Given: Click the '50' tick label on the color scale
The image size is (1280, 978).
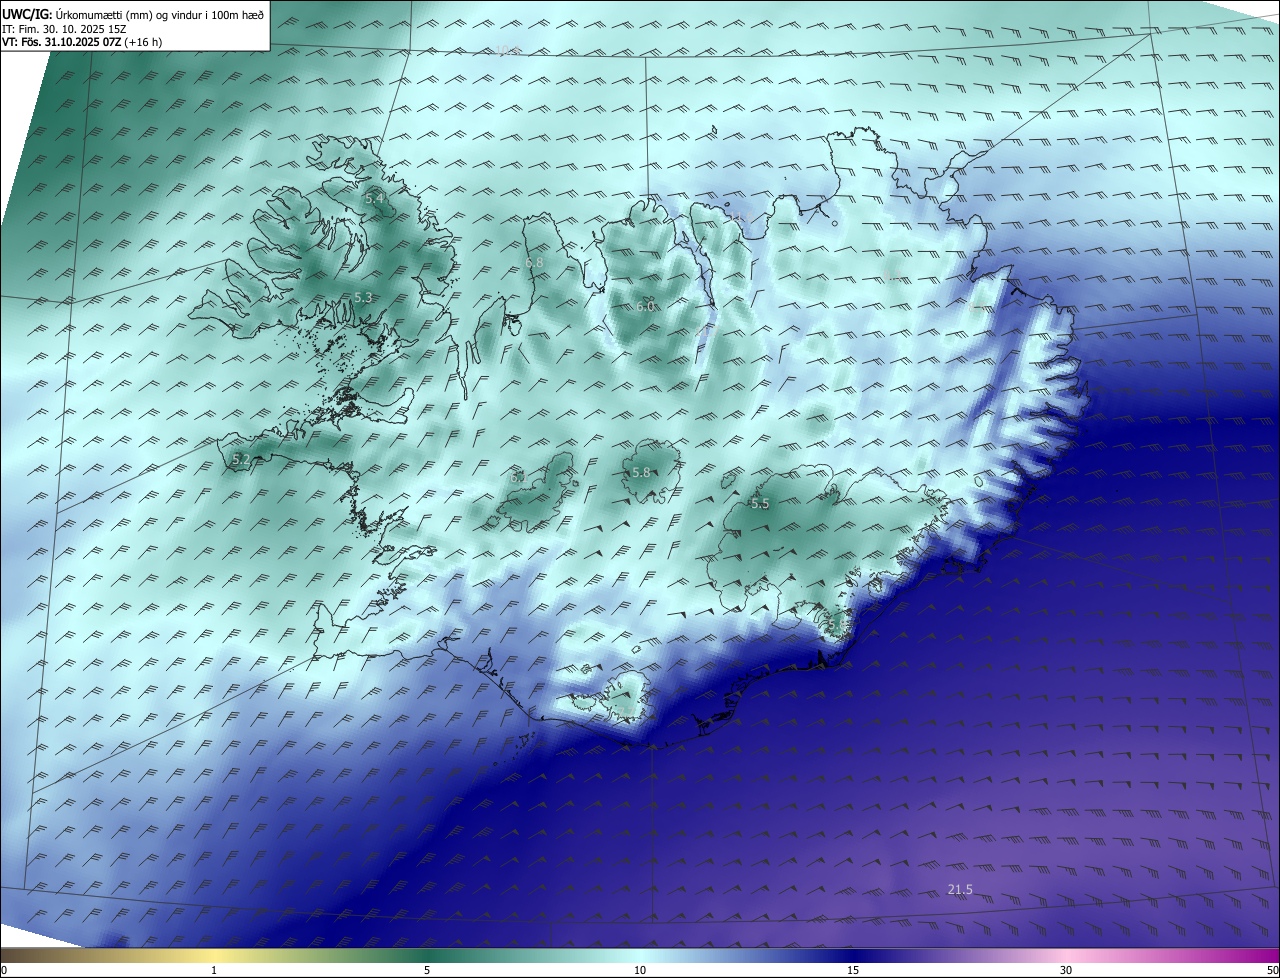Looking at the screenshot, I should (1272, 970).
